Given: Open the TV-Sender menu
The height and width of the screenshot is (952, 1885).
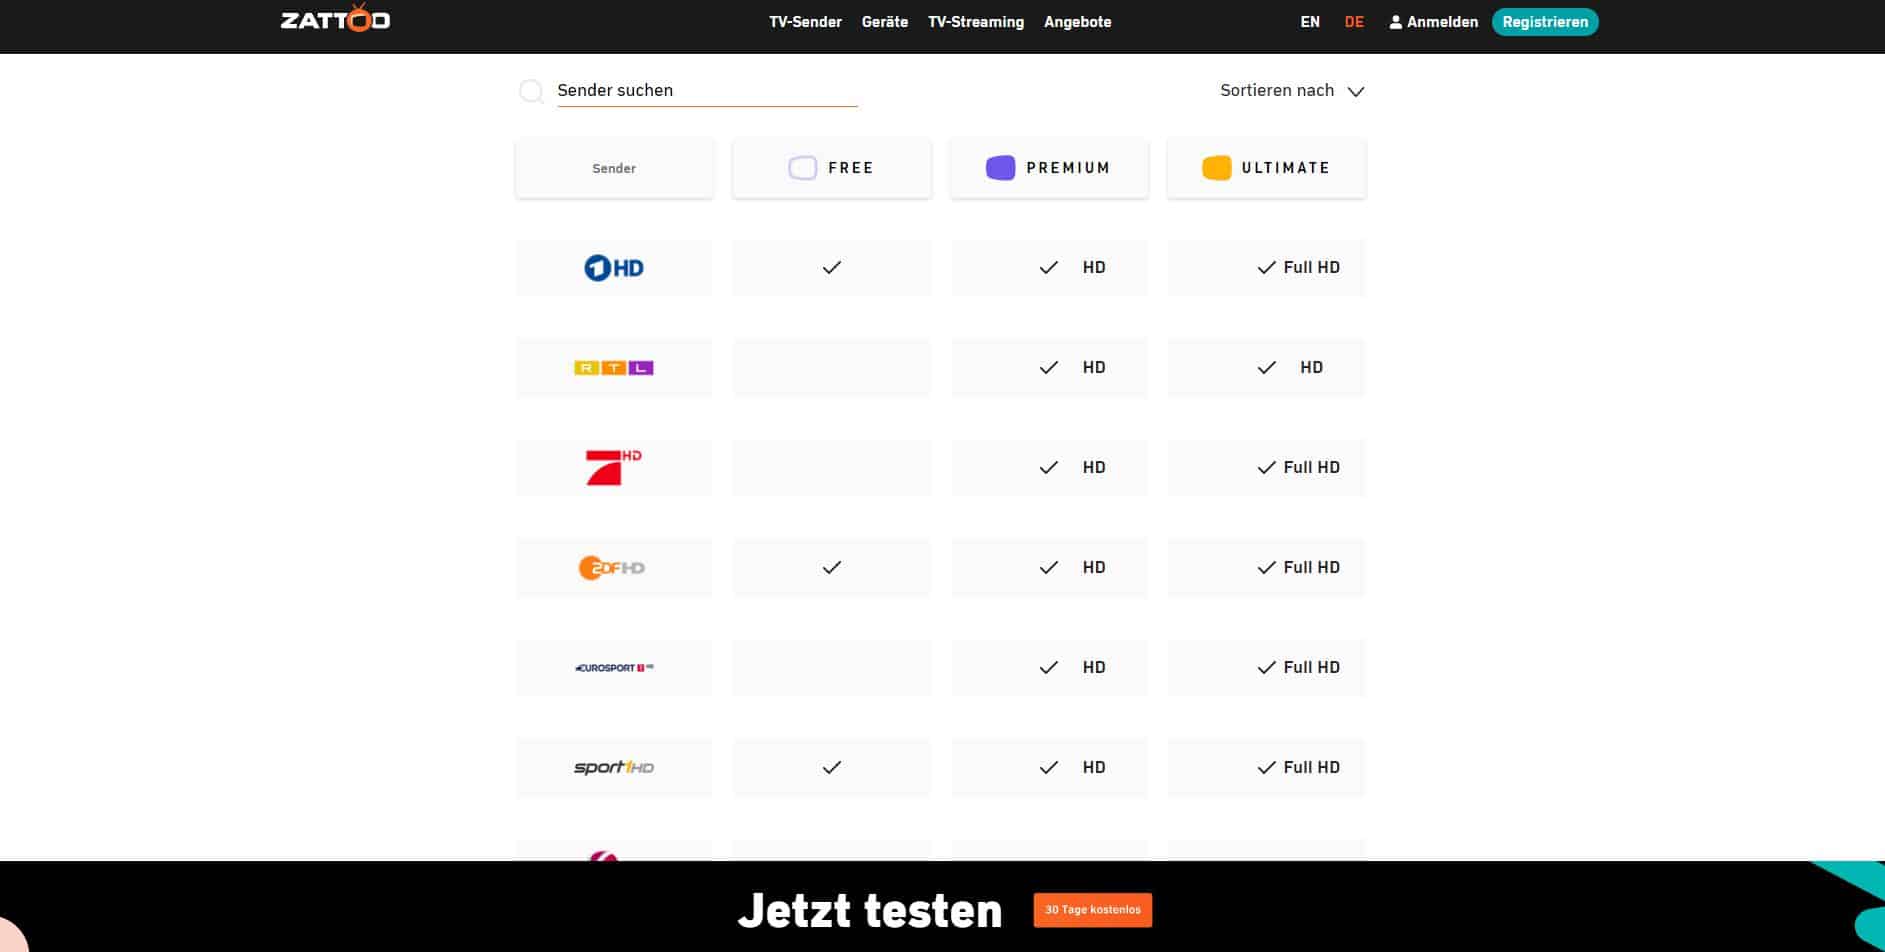Looking at the screenshot, I should [x=805, y=22].
